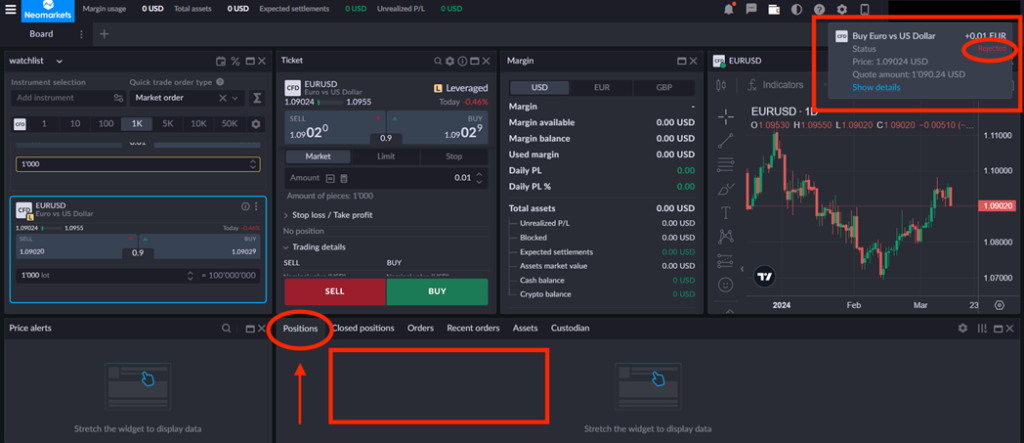Select the chart text tool
Image resolution: width=1024 pixels, height=443 pixels.
tap(726, 211)
